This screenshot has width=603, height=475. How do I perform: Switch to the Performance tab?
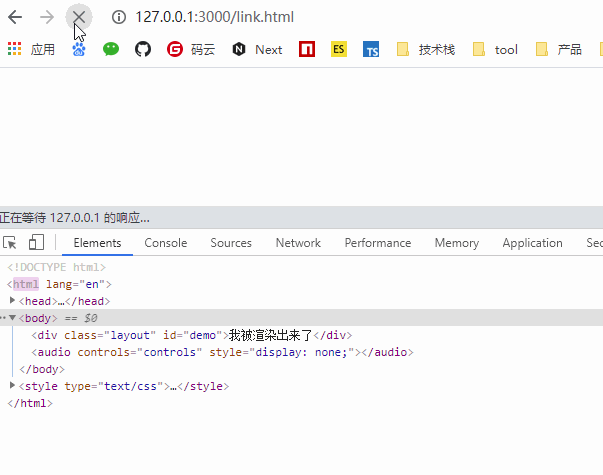pos(378,243)
